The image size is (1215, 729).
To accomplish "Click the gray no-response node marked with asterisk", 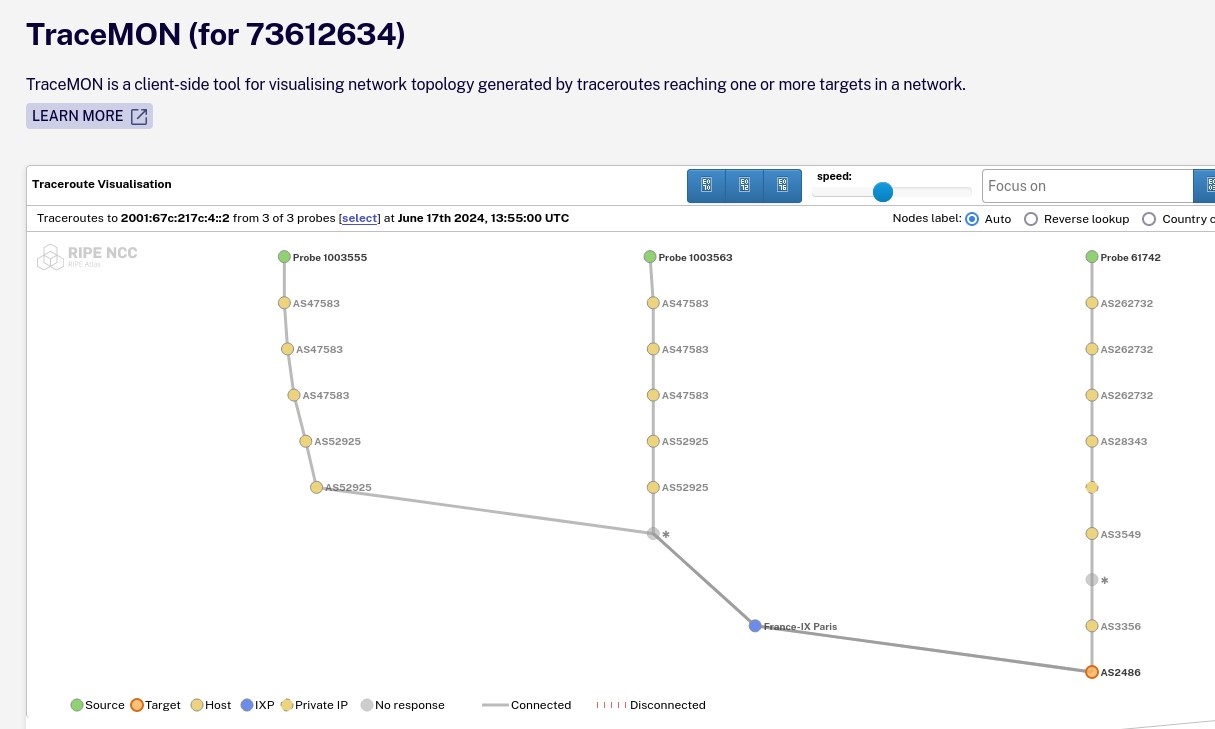I will pyautogui.click(x=653, y=534).
